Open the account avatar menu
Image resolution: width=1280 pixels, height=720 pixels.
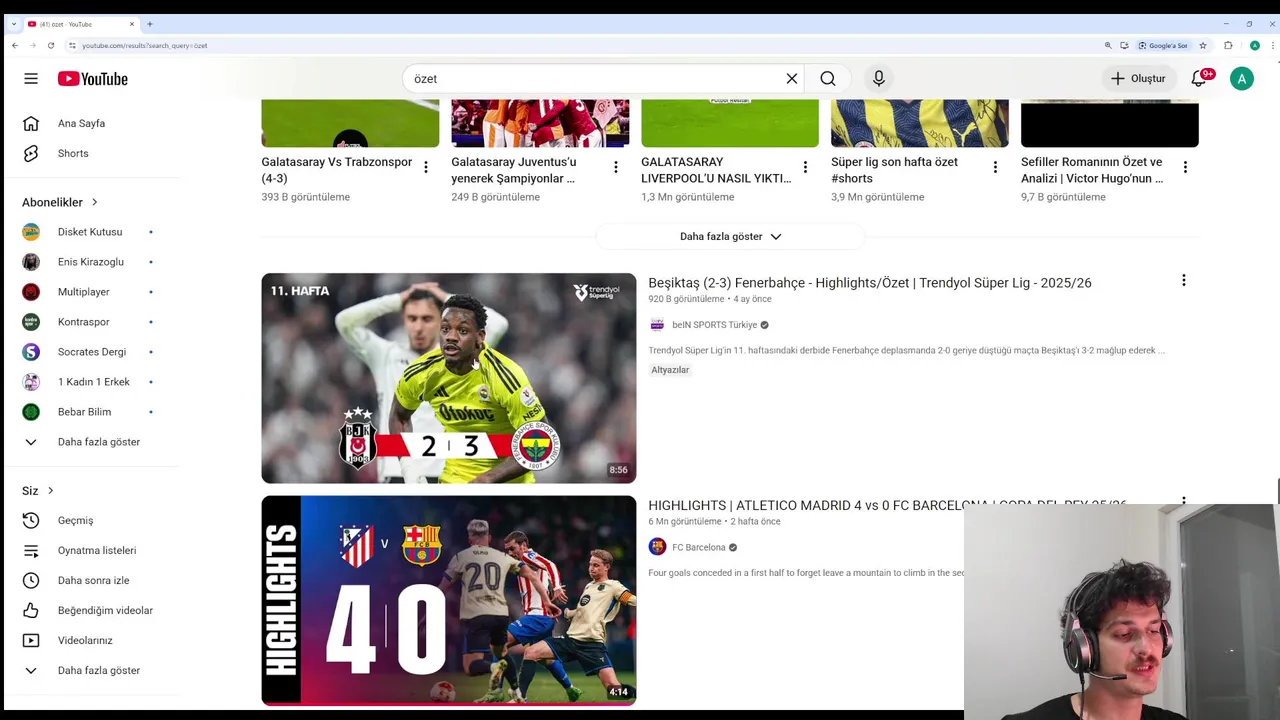coord(1242,78)
